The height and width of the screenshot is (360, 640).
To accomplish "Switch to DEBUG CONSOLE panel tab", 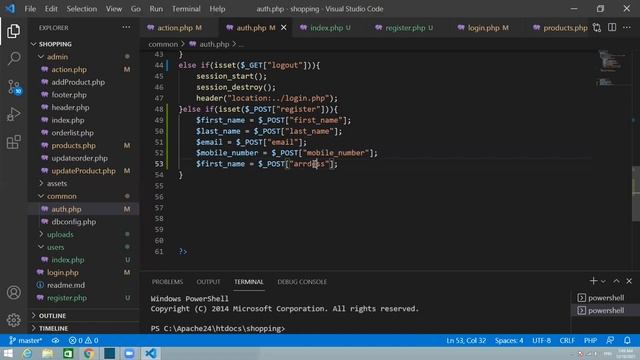I will click(302, 282).
